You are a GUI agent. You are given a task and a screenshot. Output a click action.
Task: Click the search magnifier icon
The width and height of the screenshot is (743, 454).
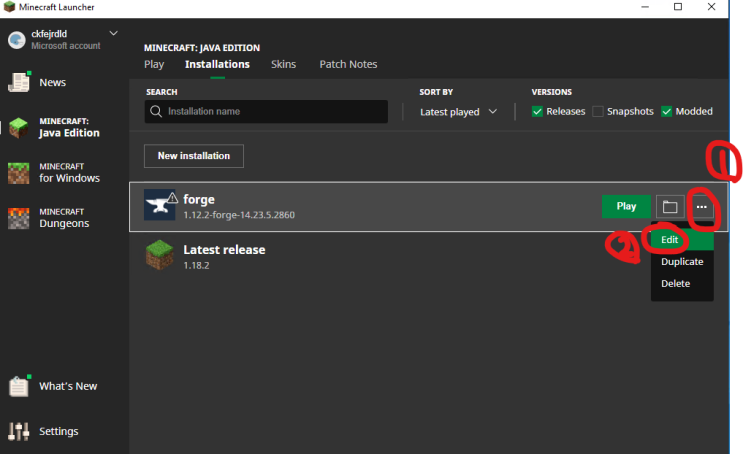[x=156, y=111]
